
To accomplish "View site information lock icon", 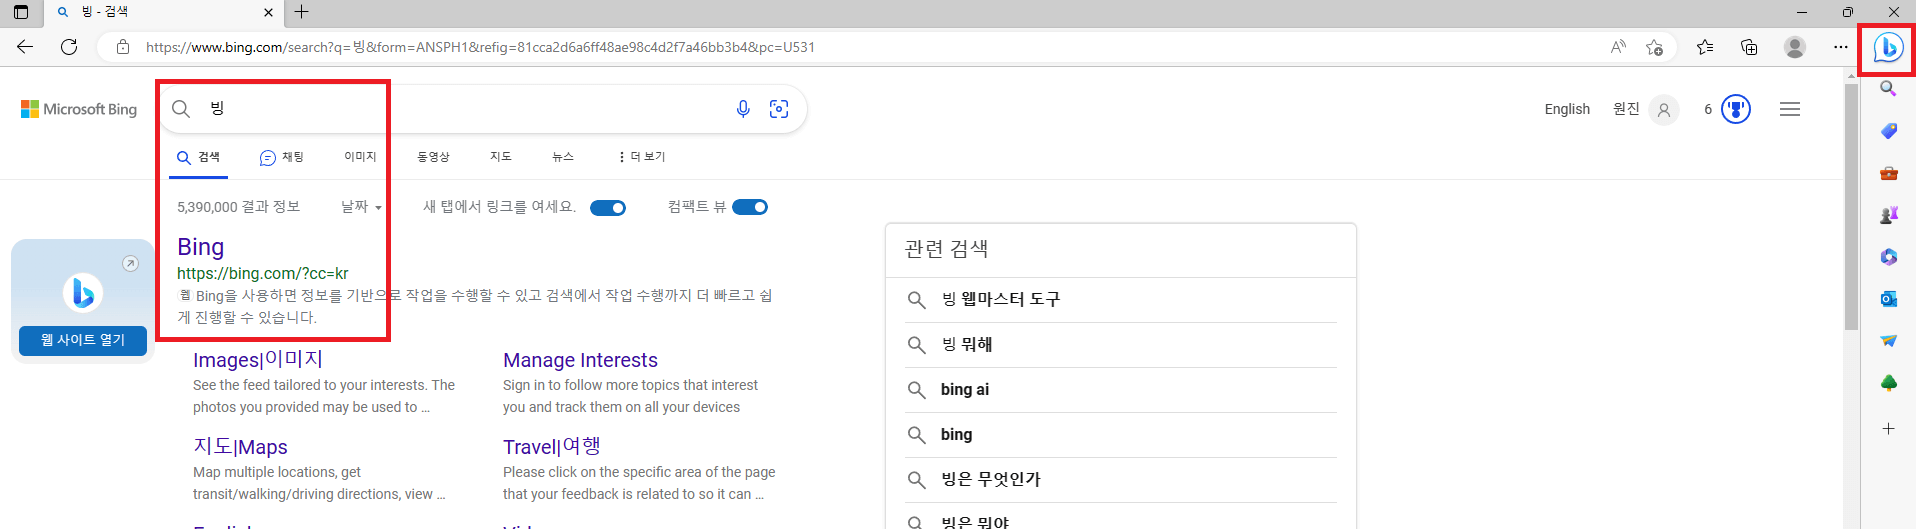I will [x=123, y=47].
